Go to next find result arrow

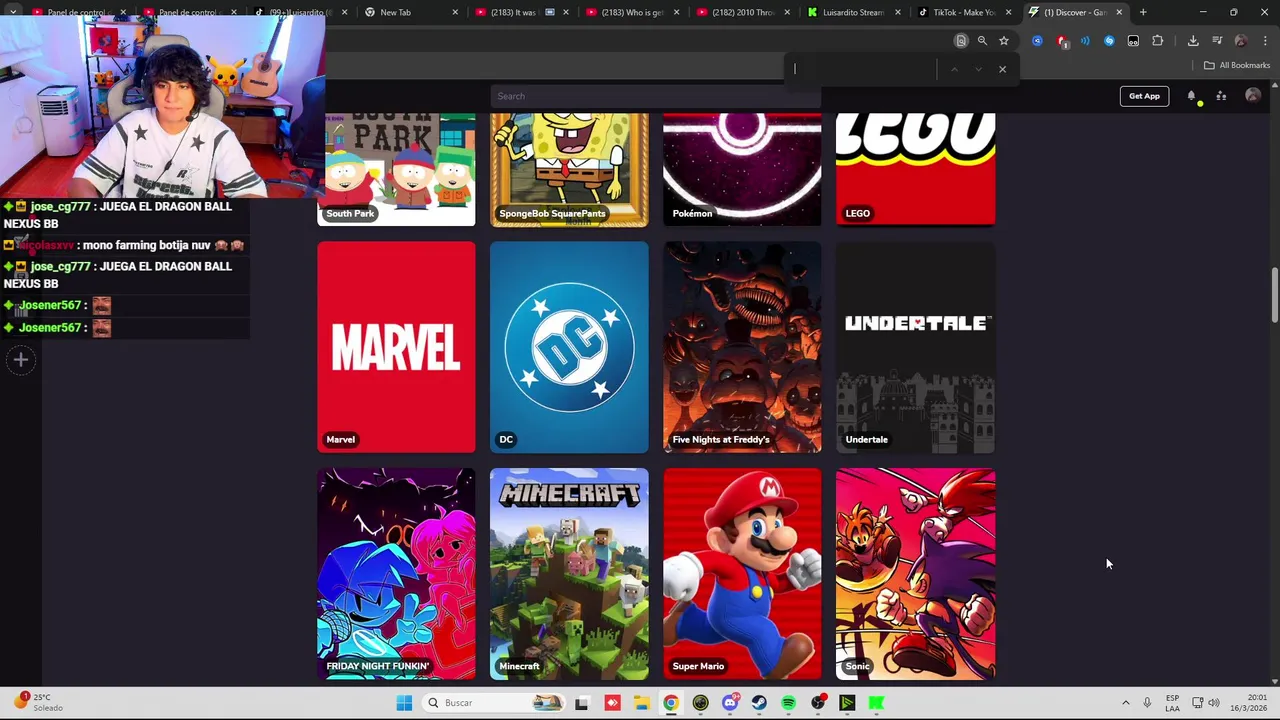click(978, 69)
